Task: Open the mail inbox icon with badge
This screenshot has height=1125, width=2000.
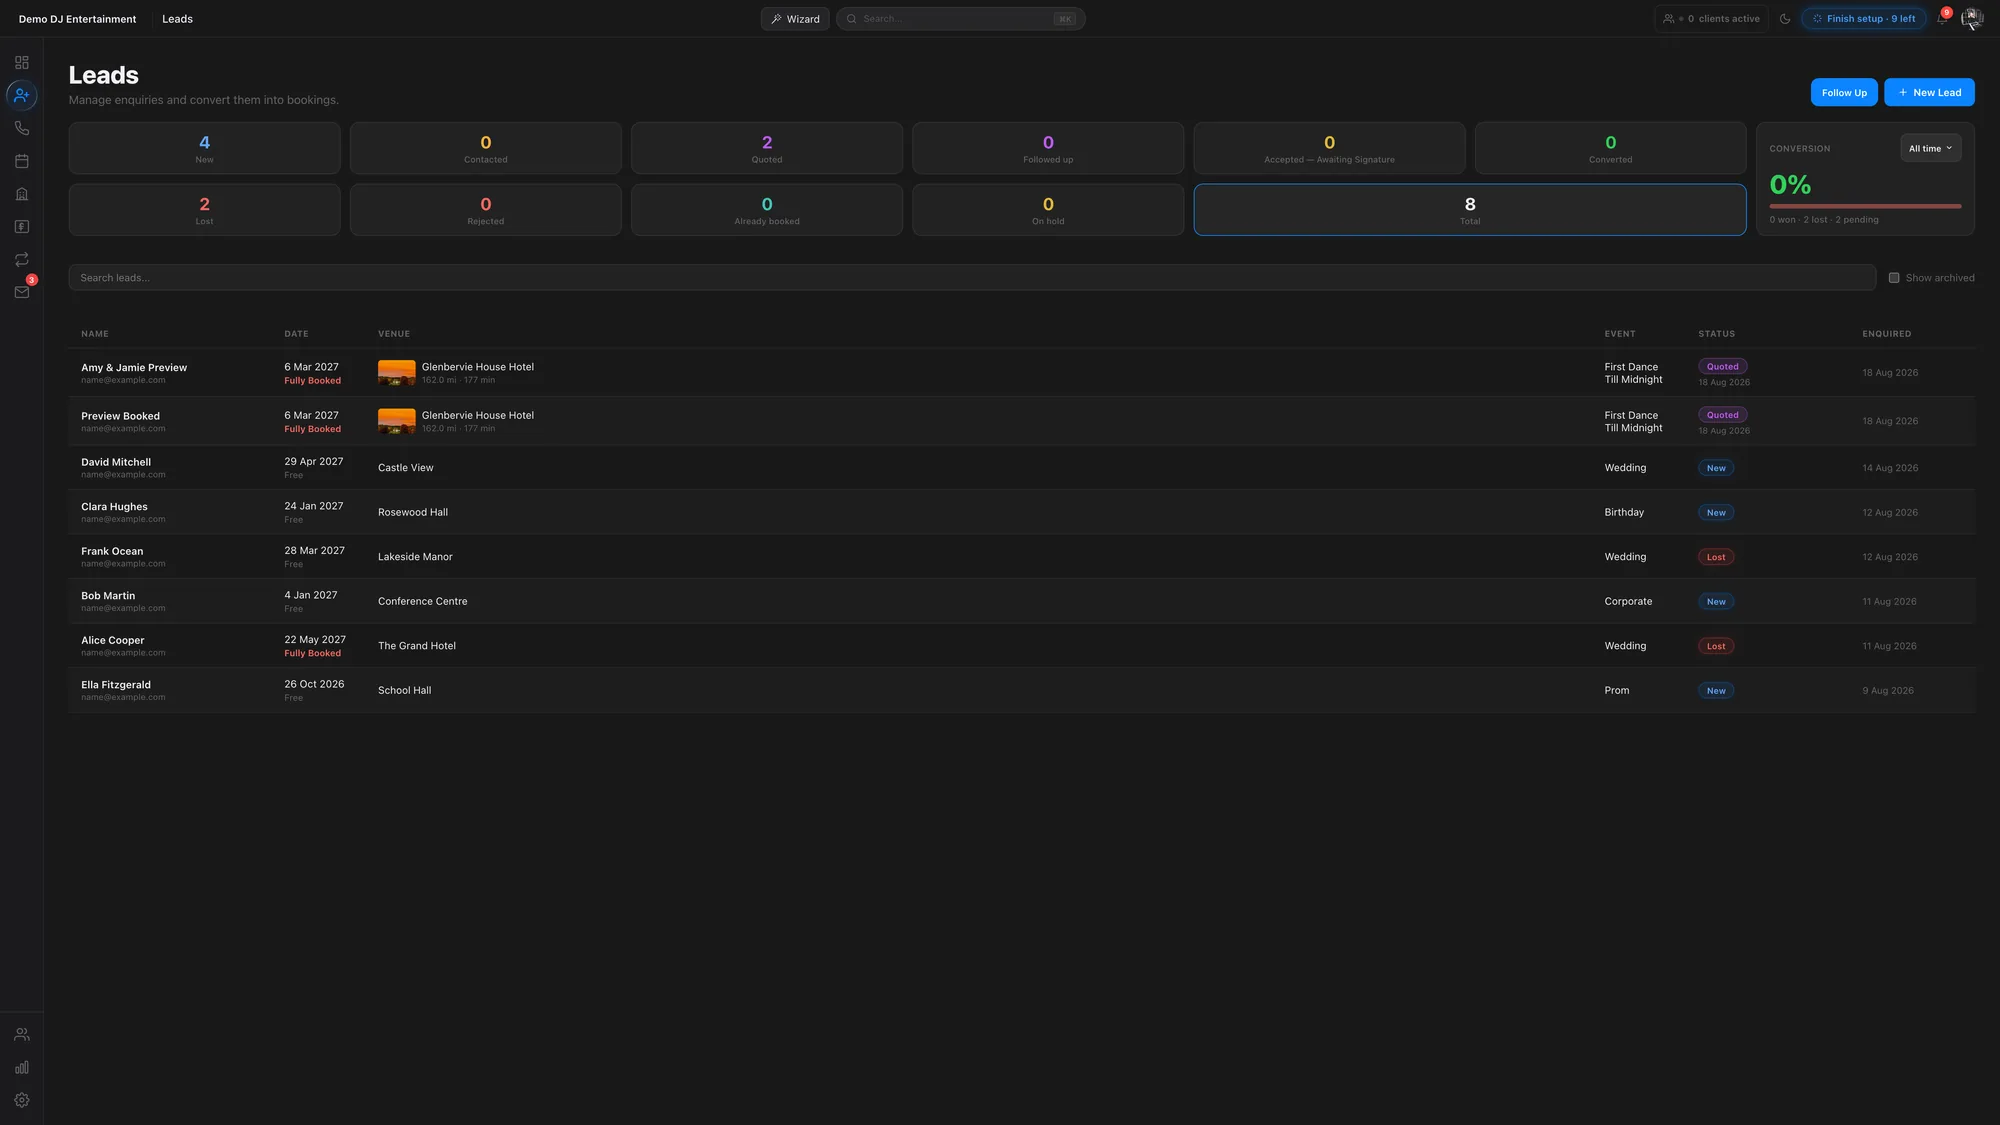Action: [x=22, y=292]
